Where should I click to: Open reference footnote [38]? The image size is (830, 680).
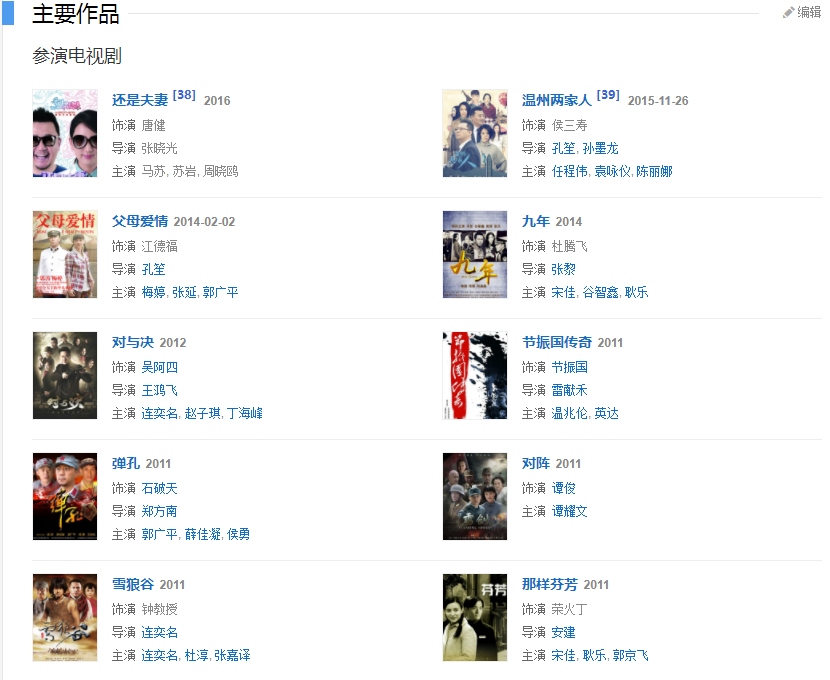pos(184,95)
